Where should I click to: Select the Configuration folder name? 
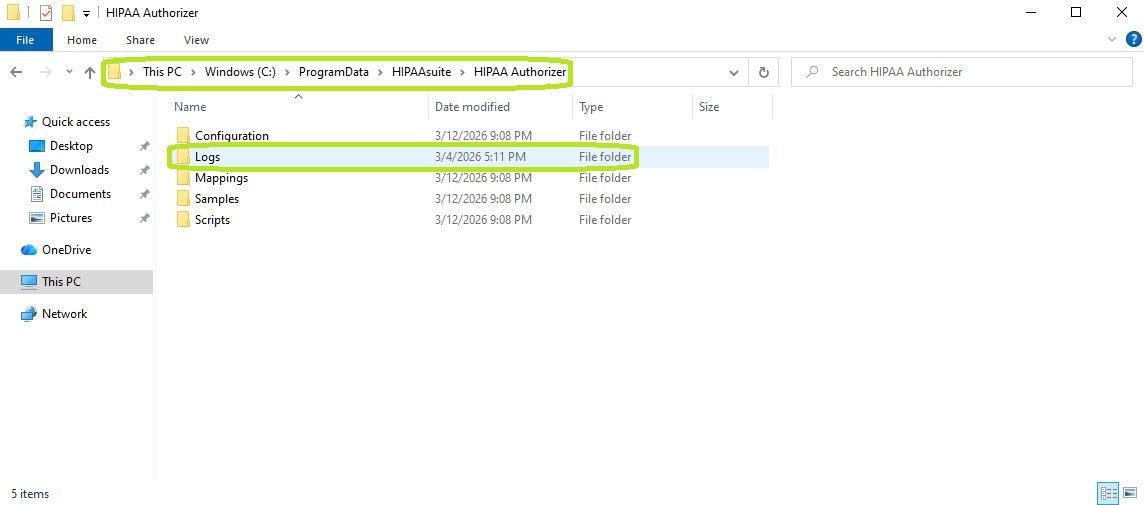tap(232, 136)
